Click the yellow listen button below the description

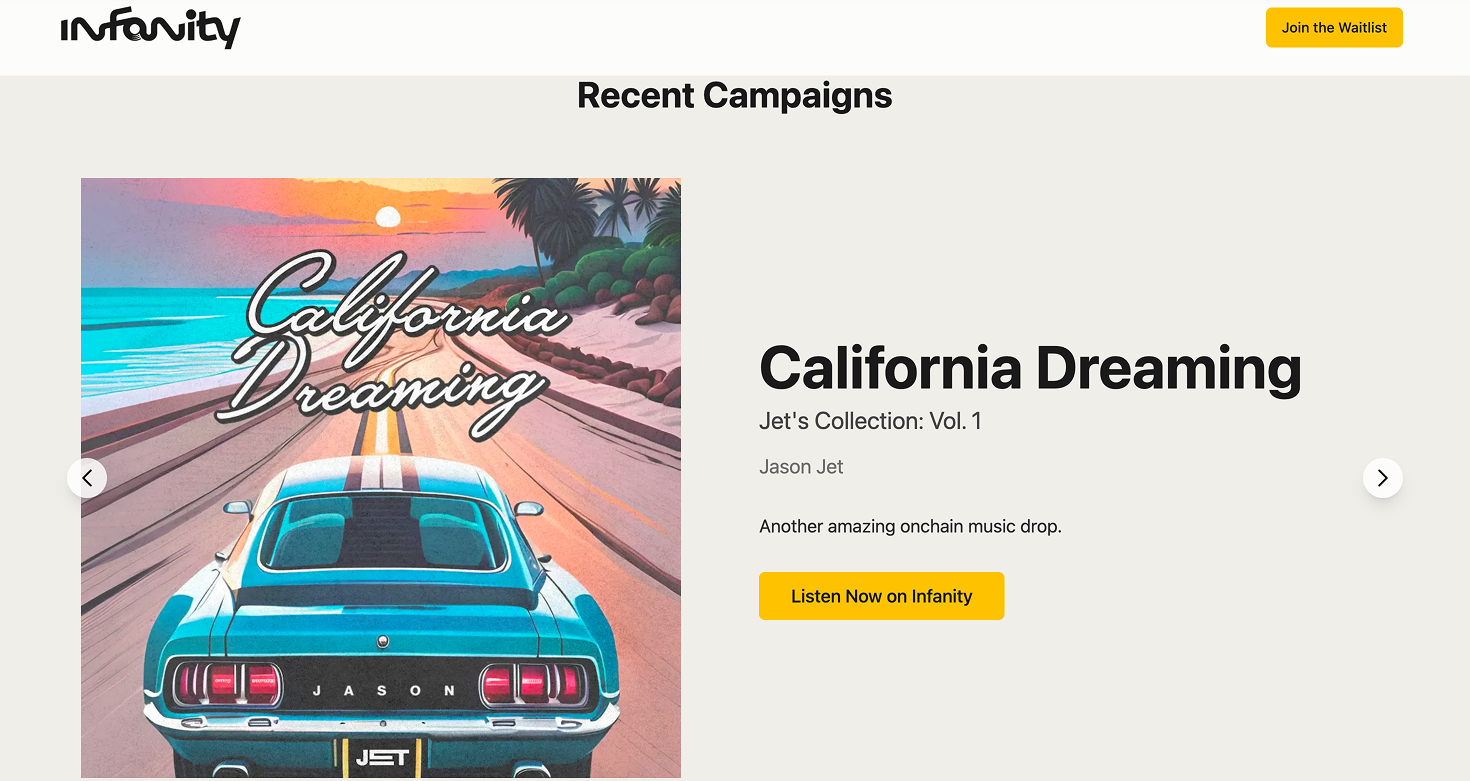881,596
